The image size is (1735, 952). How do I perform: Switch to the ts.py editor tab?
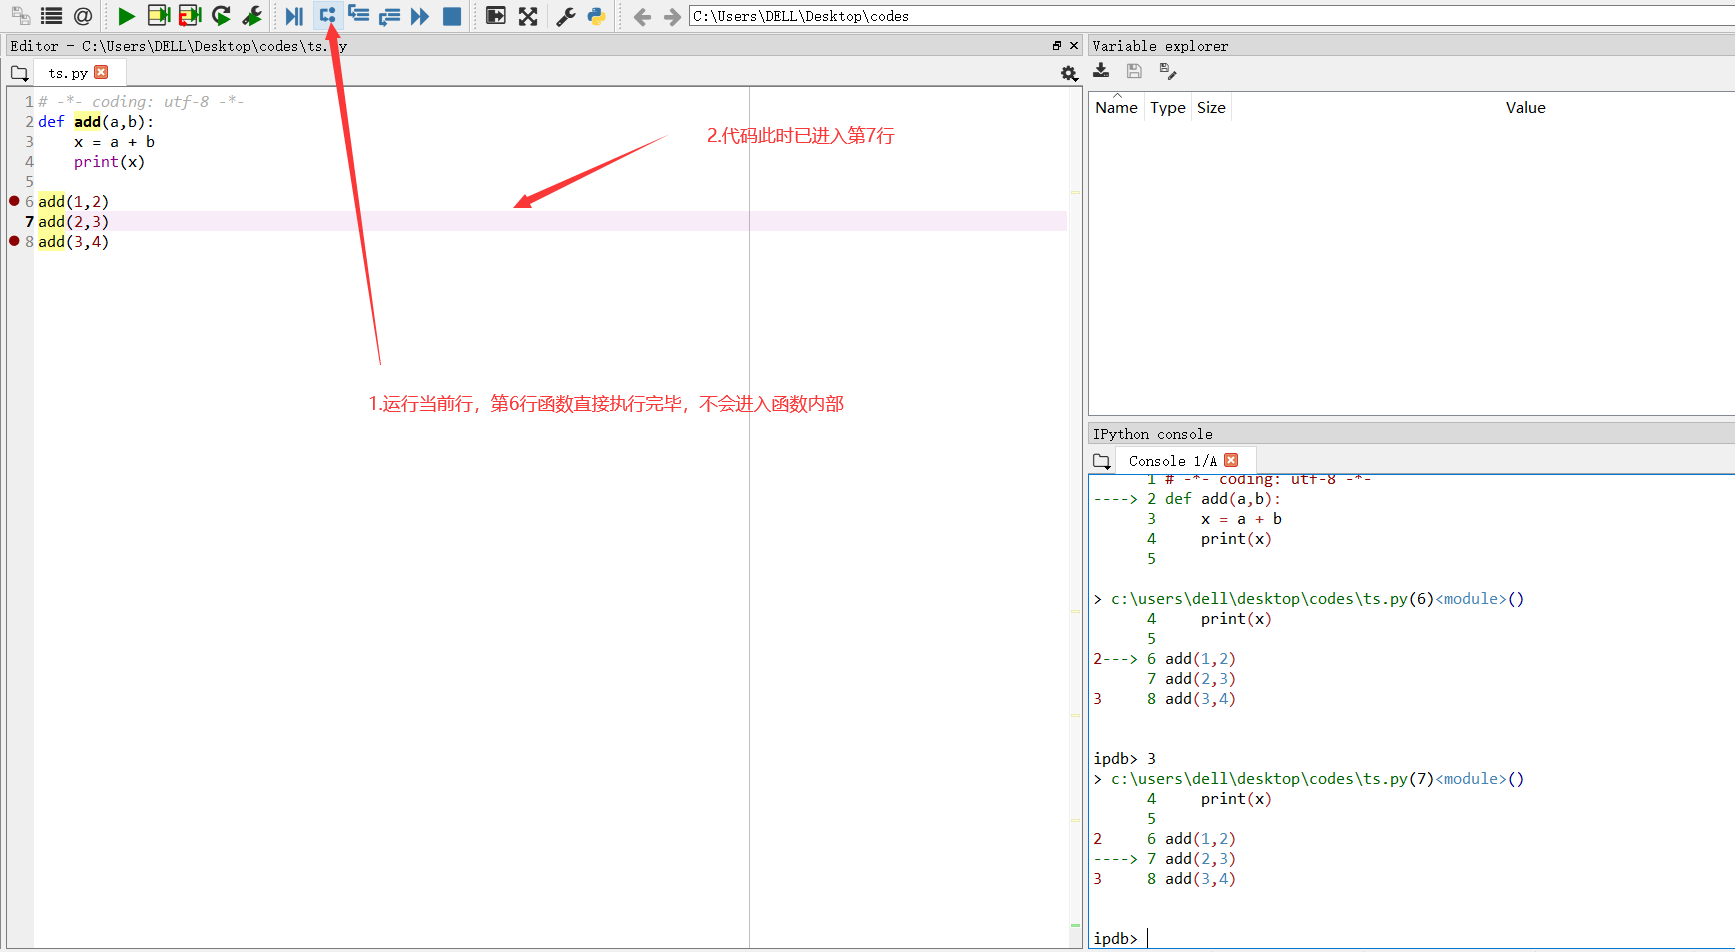pyautogui.click(x=70, y=72)
